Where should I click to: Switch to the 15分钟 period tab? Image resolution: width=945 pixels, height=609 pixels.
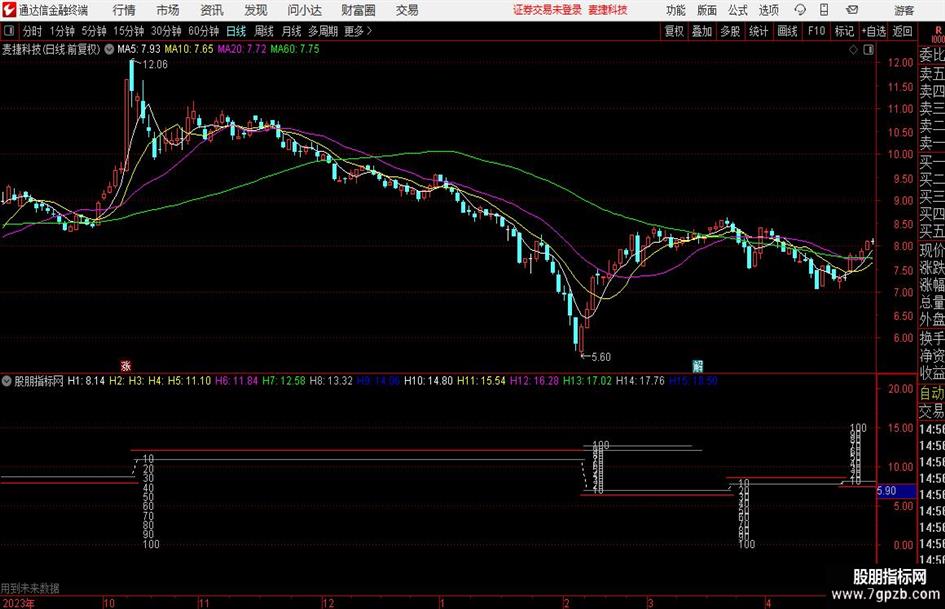click(x=129, y=31)
